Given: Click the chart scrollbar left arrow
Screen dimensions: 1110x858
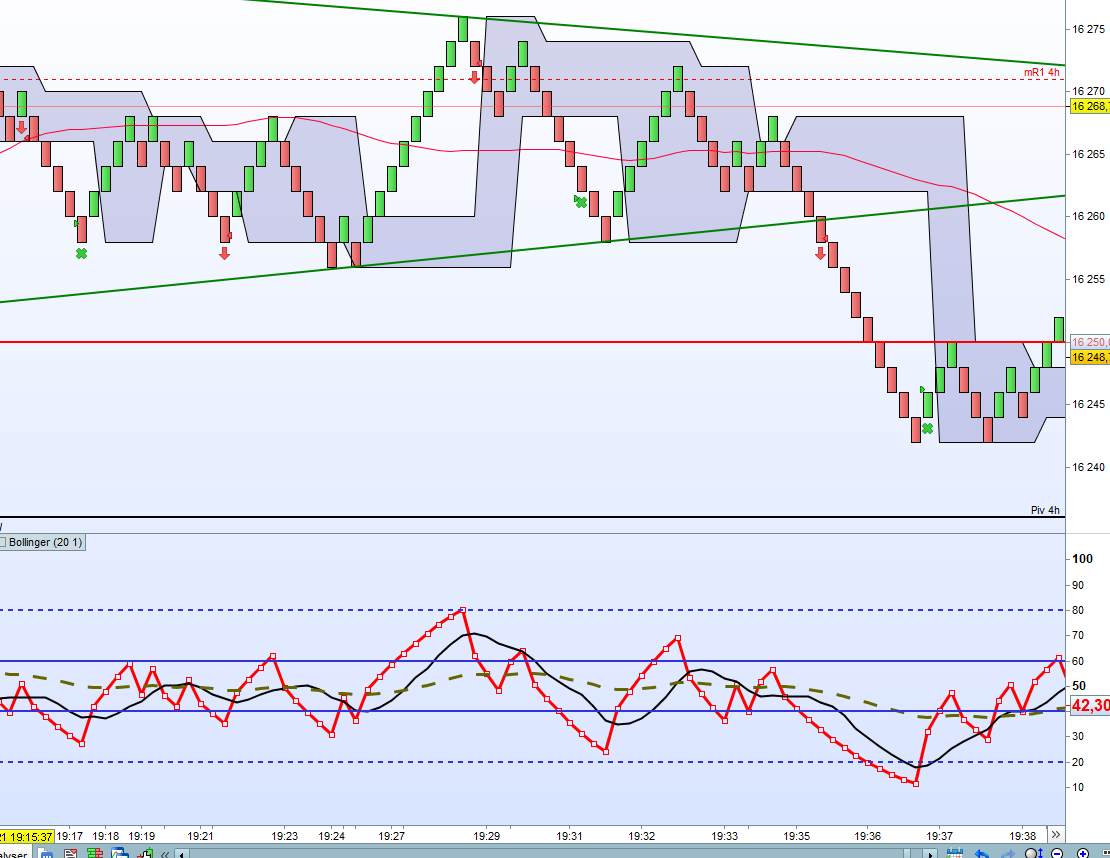Looking at the screenshot, I should (x=181, y=854).
